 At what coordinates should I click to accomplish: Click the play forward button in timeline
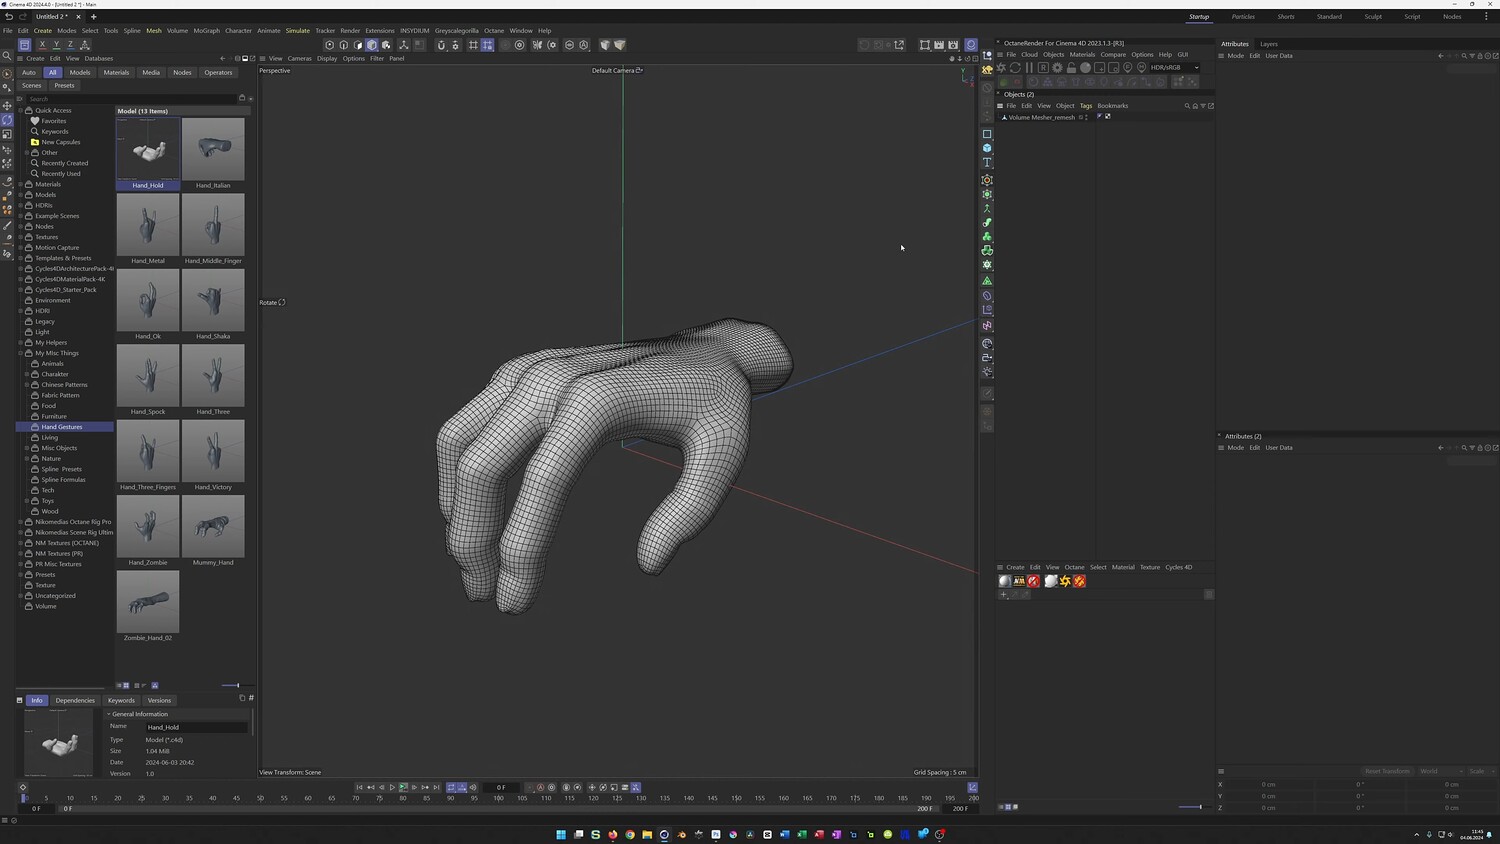pos(392,788)
